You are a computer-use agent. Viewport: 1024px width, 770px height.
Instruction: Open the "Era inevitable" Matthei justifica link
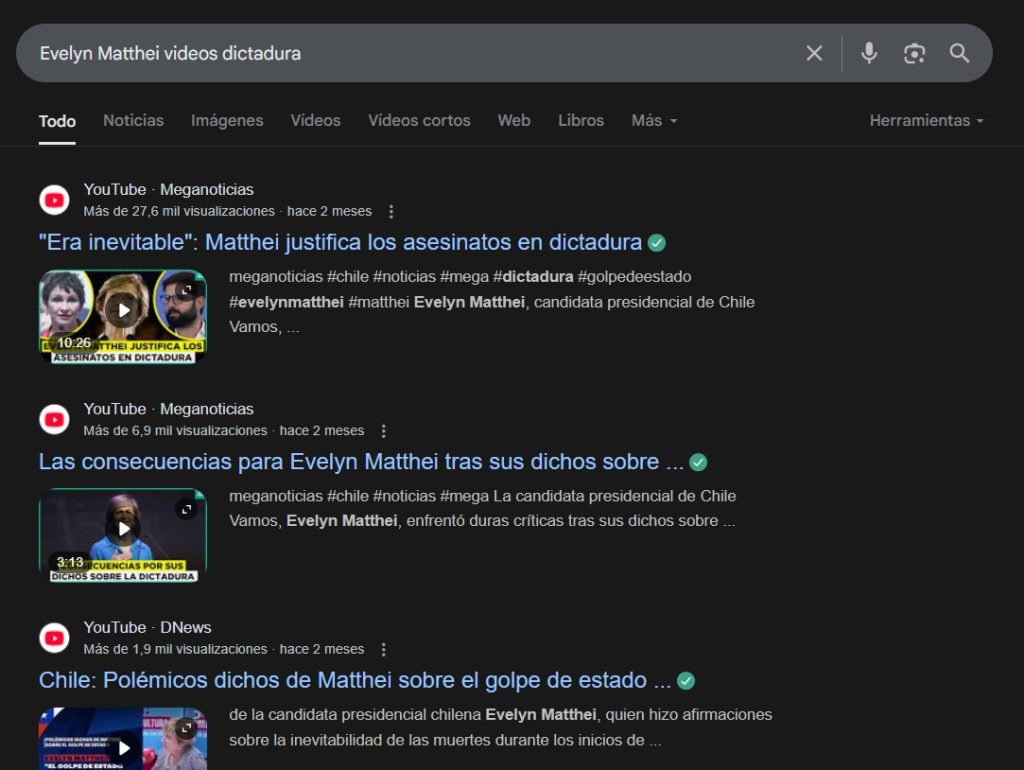(x=340, y=242)
